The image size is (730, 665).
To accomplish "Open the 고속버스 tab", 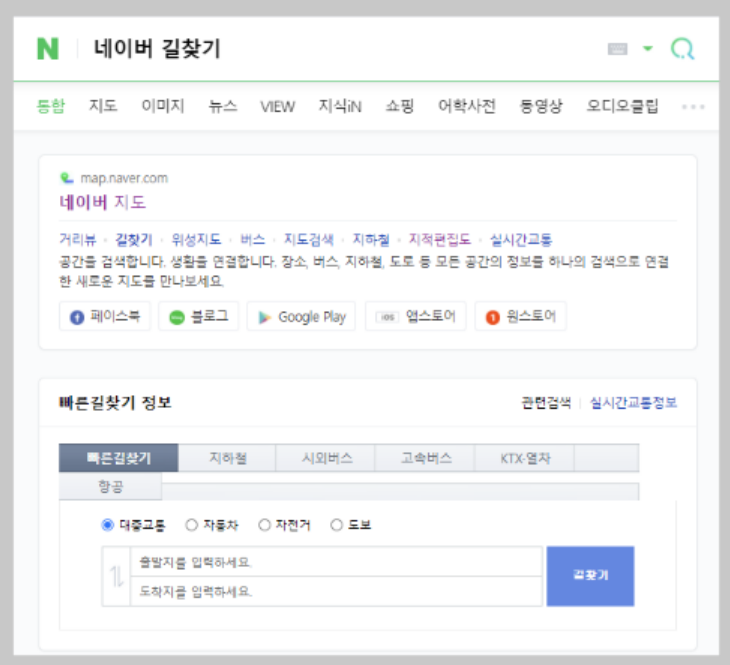I will (x=426, y=458).
